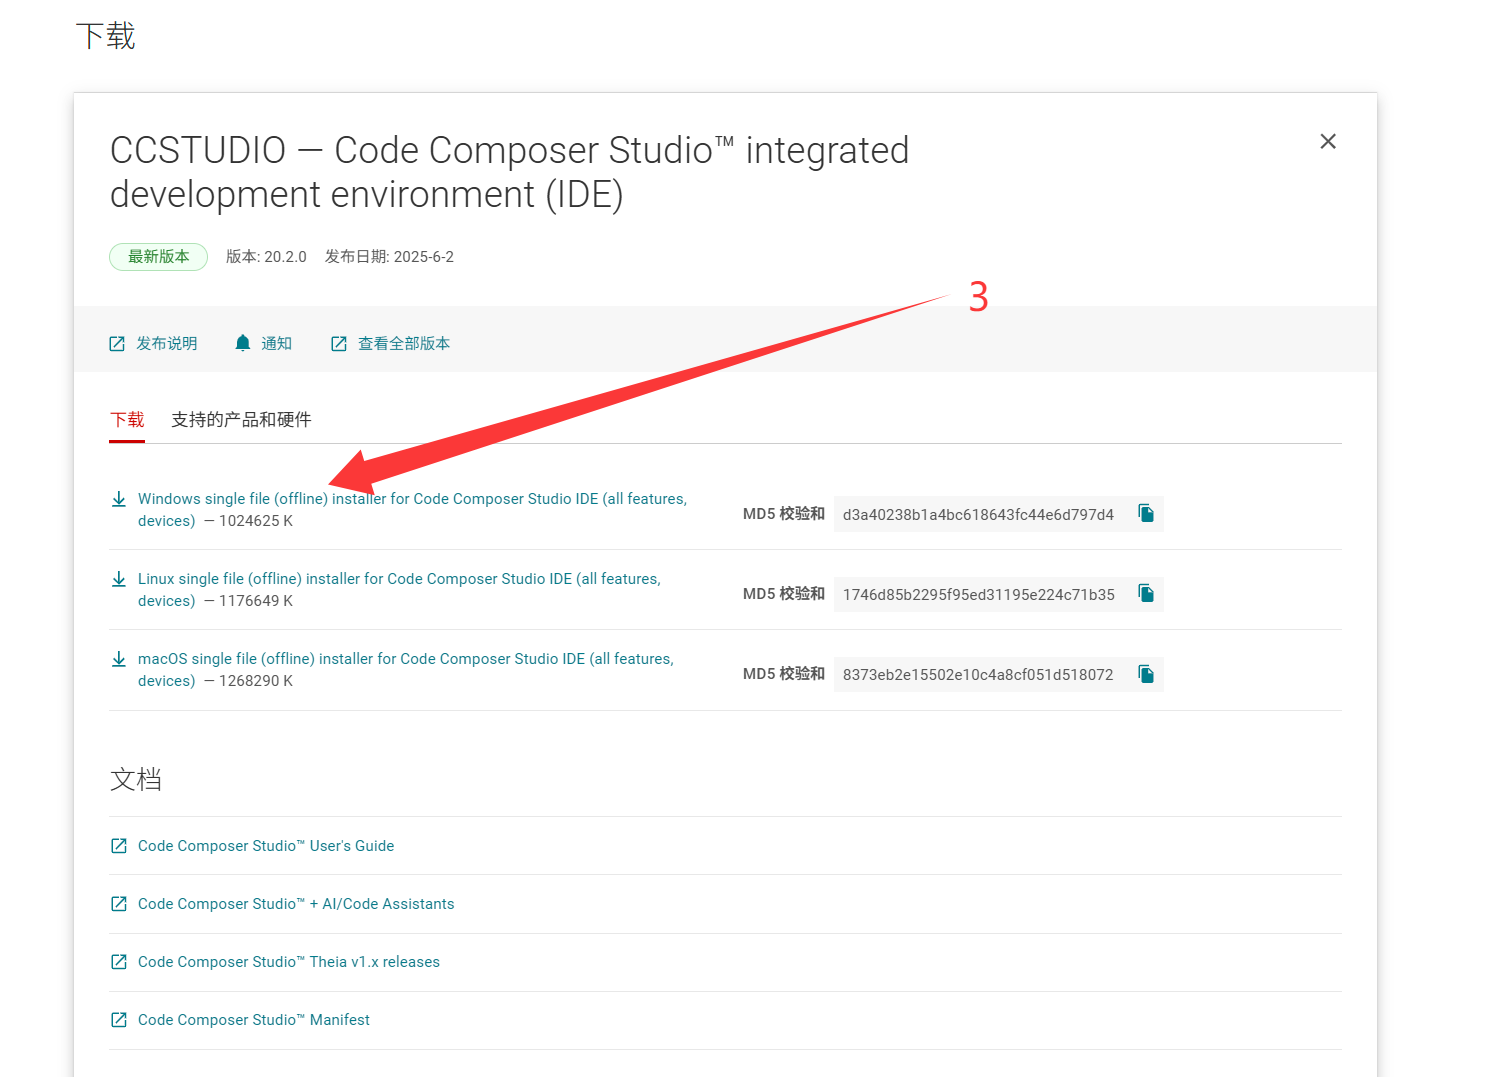Switch to the 下载 tab
1492x1077 pixels.
click(127, 420)
